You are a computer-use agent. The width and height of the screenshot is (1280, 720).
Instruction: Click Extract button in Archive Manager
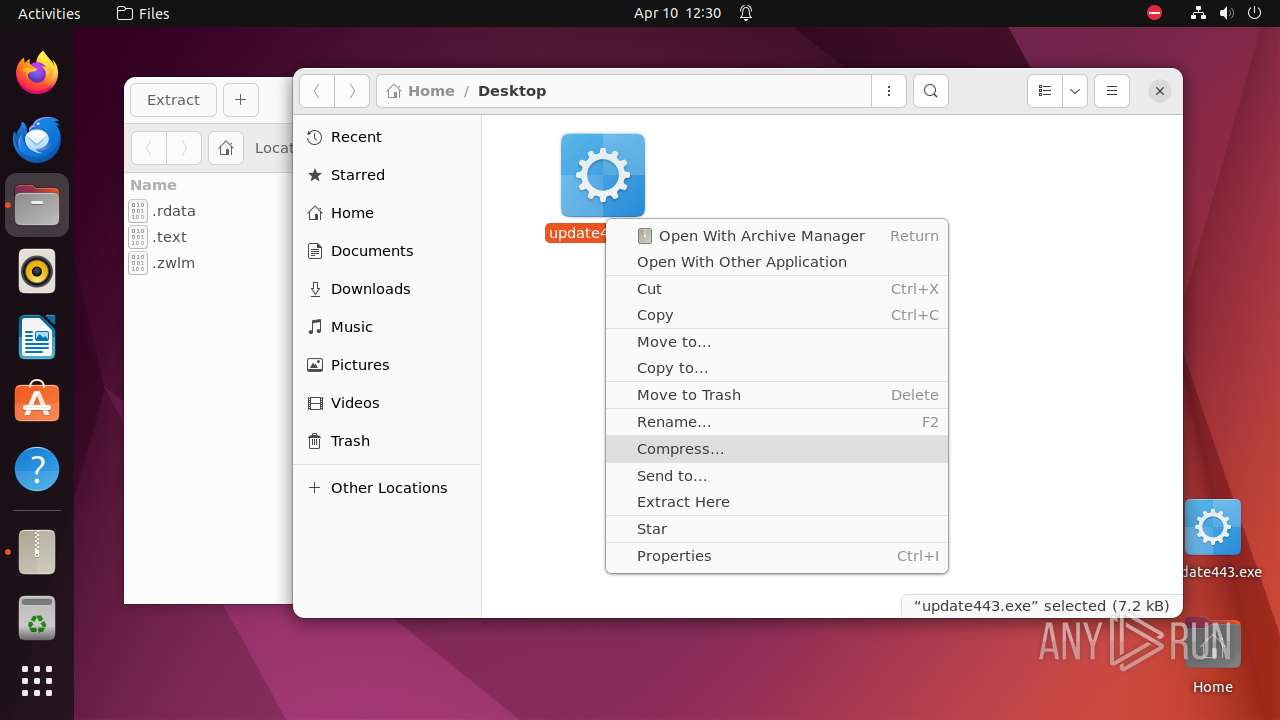click(173, 100)
